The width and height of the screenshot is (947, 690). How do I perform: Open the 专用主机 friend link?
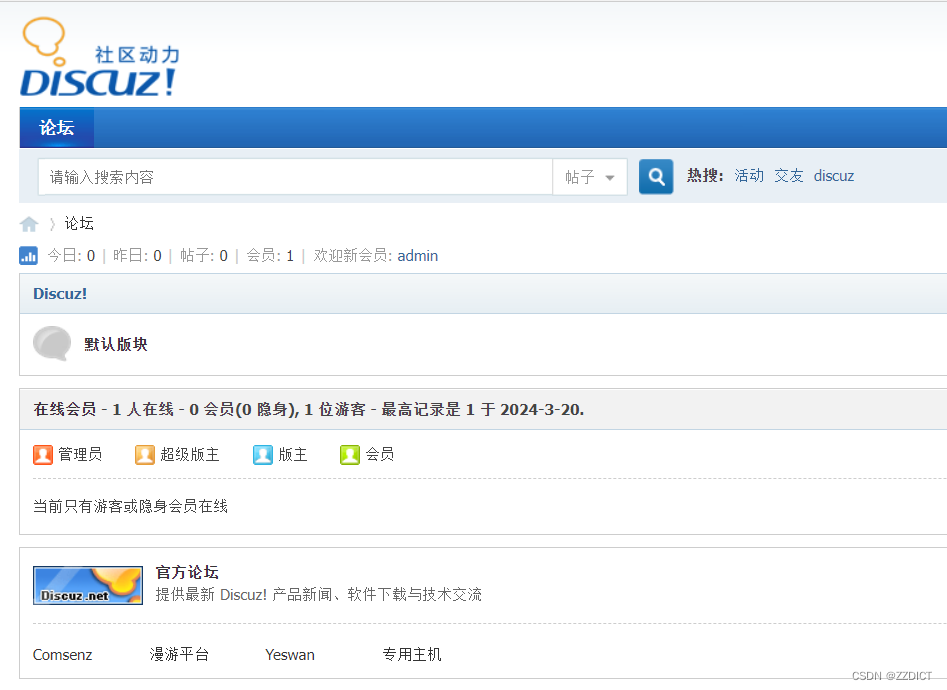[x=412, y=654]
